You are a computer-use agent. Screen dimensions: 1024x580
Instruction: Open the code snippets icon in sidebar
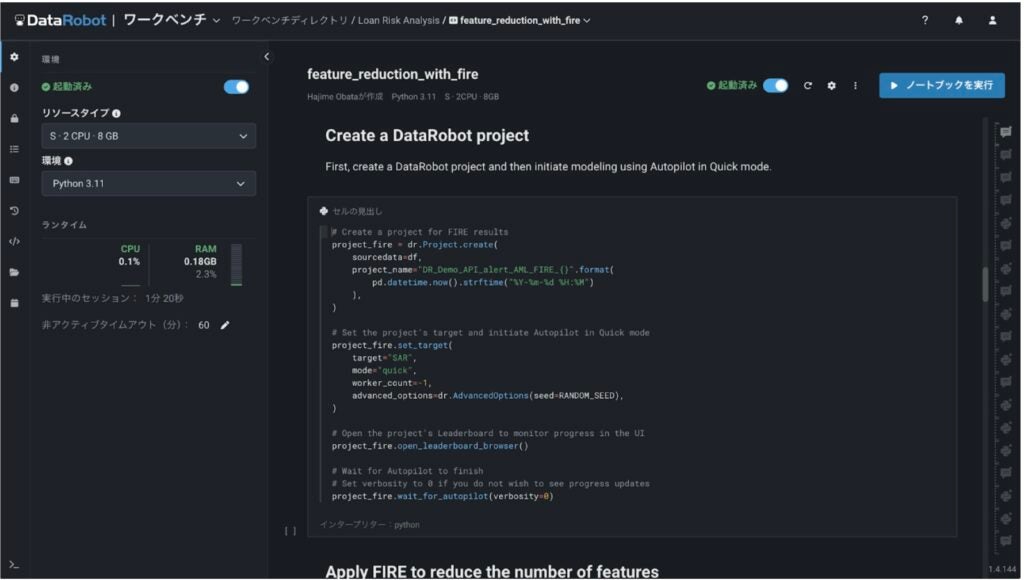14,241
